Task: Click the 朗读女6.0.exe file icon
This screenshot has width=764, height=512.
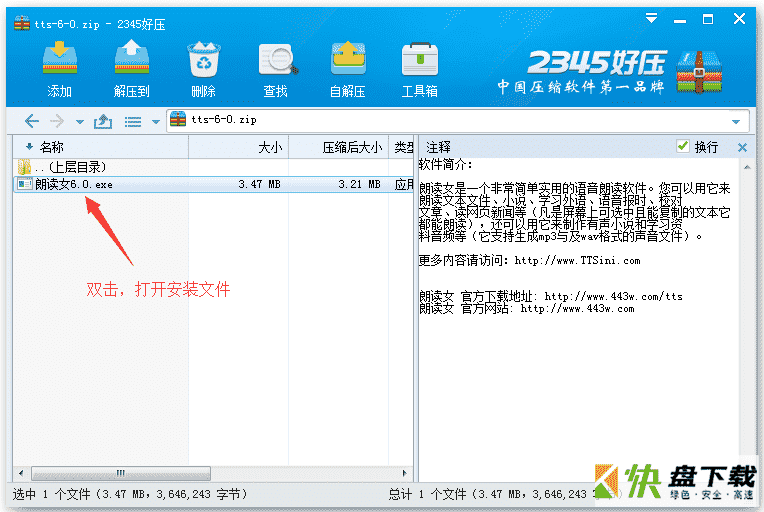Action: 24,184
